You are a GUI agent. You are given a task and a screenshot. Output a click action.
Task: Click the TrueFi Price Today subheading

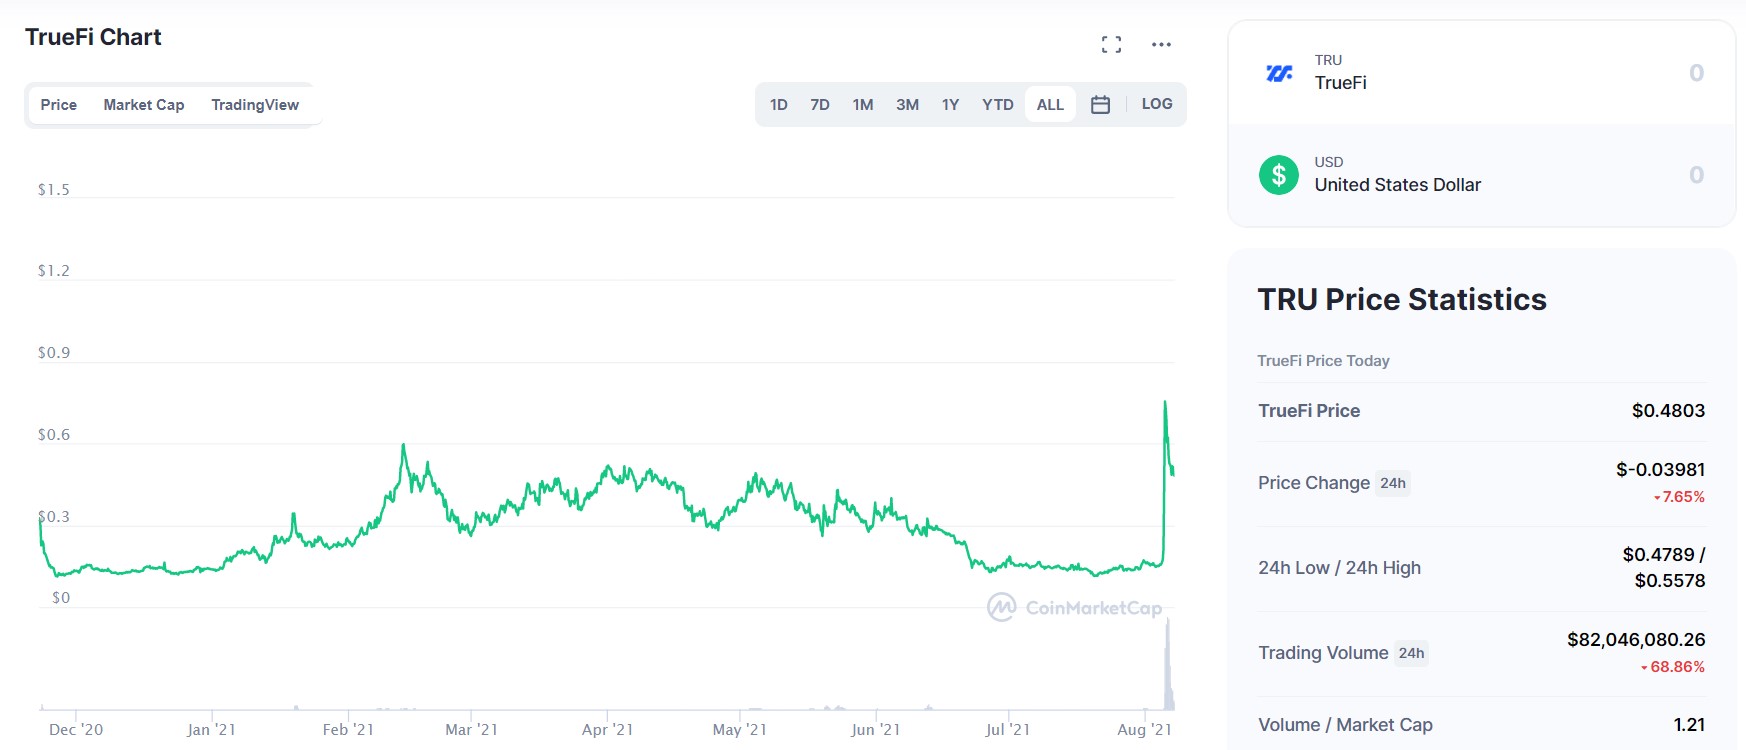1323,360
